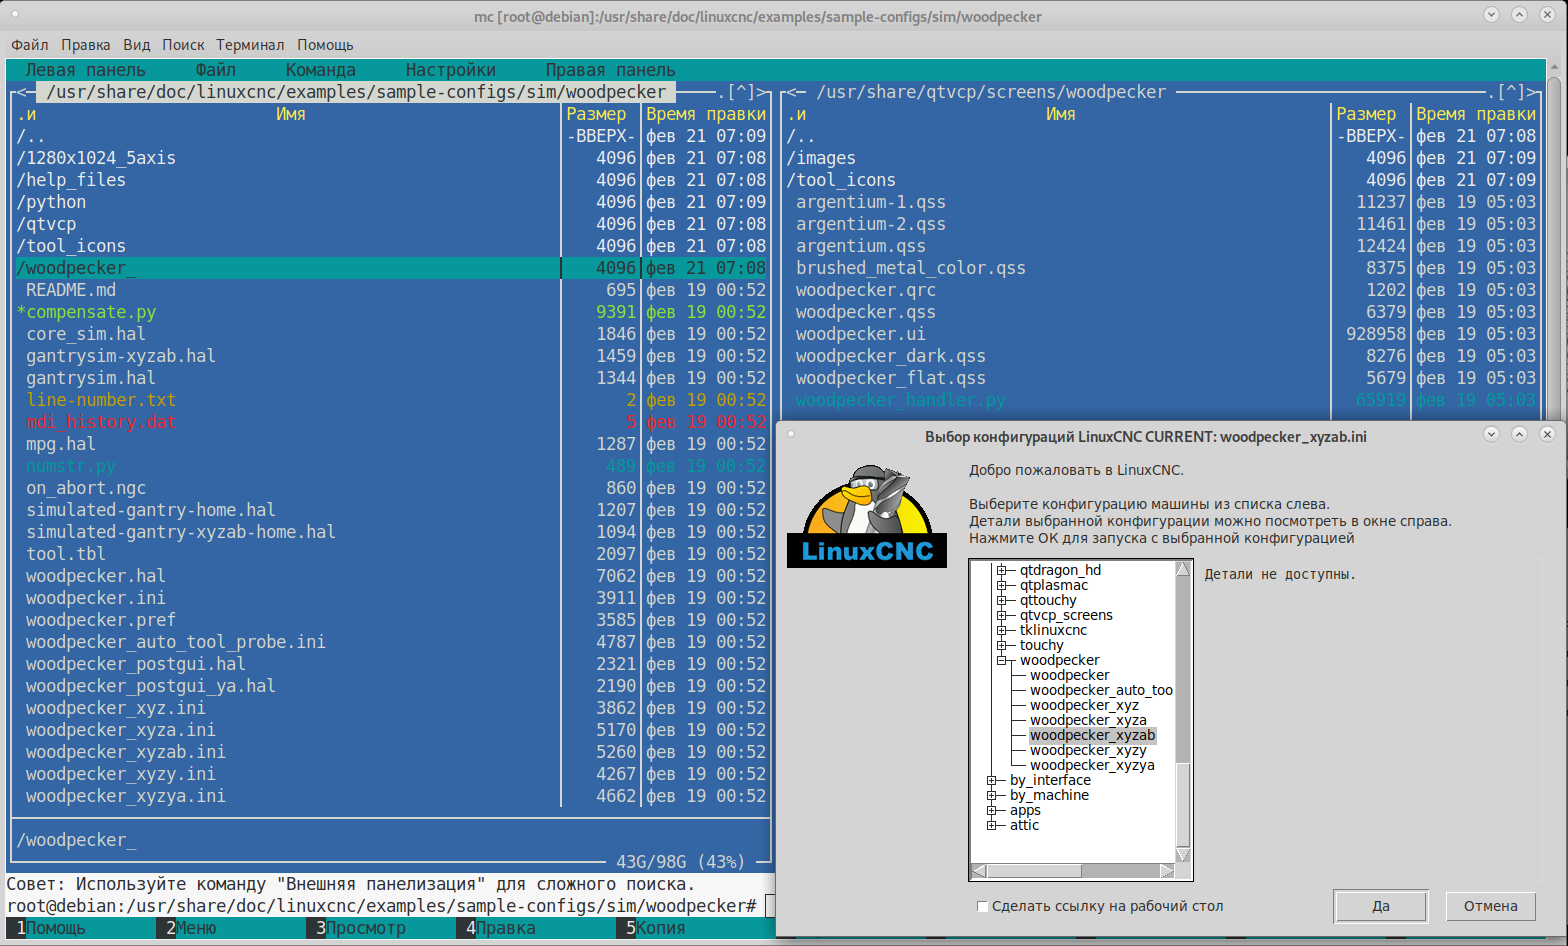Expand the qtplasmac tree node
Image resolution: width=1568 pixels, height=946 pixels.
tap(1001, 585)
